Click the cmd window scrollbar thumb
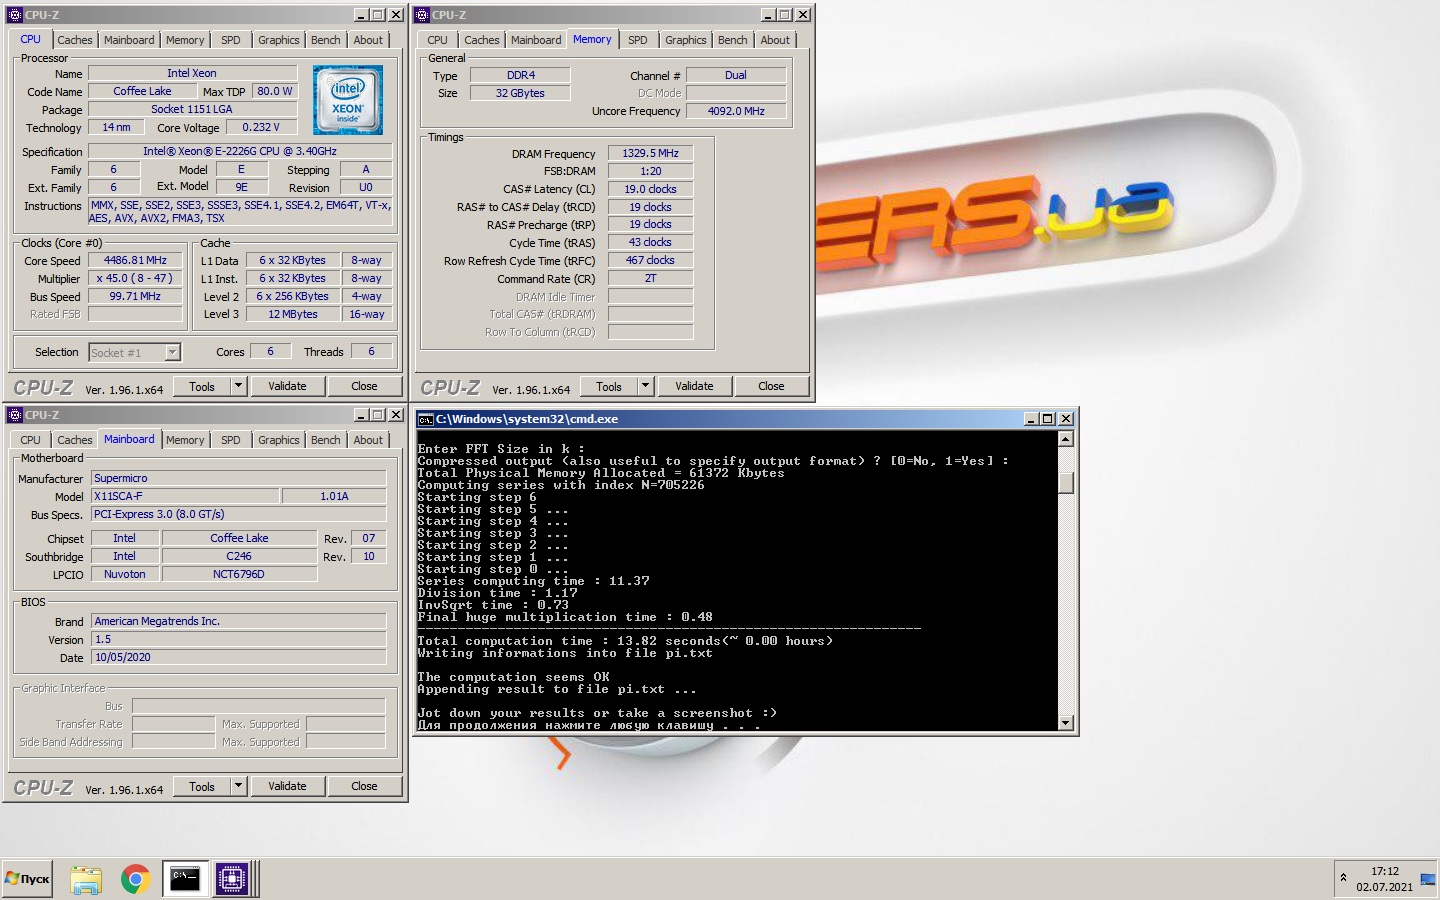1440x900 pixels. [1065, 482]
